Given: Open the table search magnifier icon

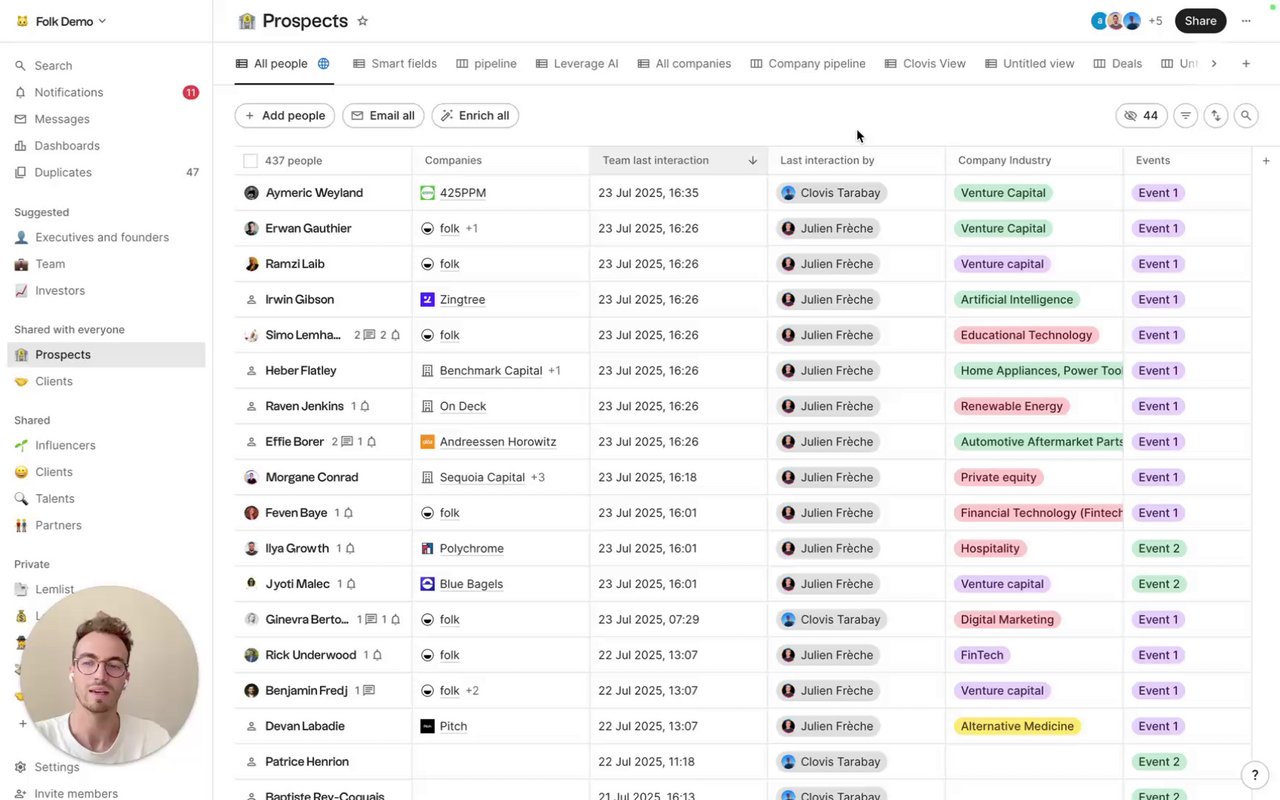Looking at the screenshot, I should click(x=1246, y=116).
